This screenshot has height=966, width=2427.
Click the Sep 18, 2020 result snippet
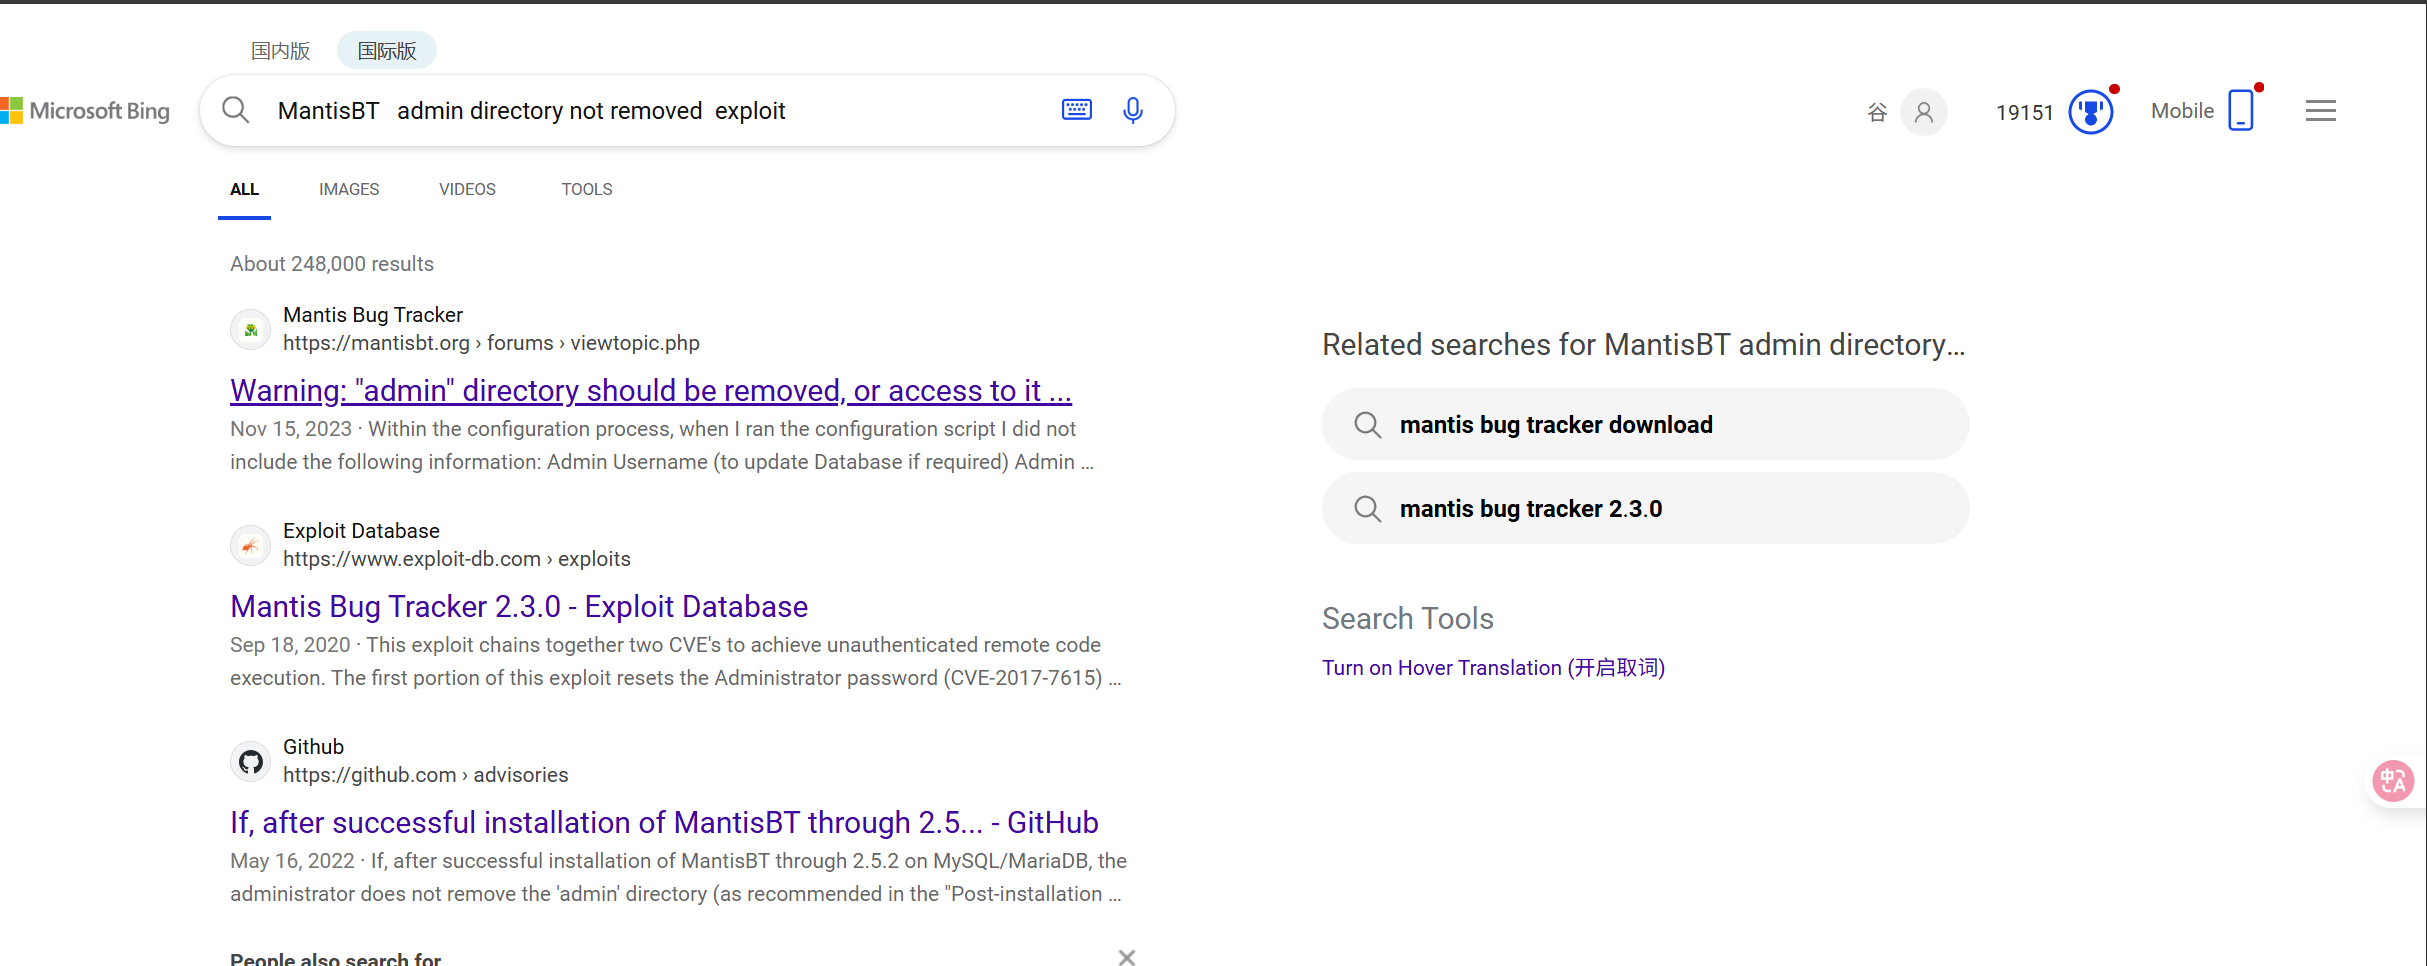(676, 661)
